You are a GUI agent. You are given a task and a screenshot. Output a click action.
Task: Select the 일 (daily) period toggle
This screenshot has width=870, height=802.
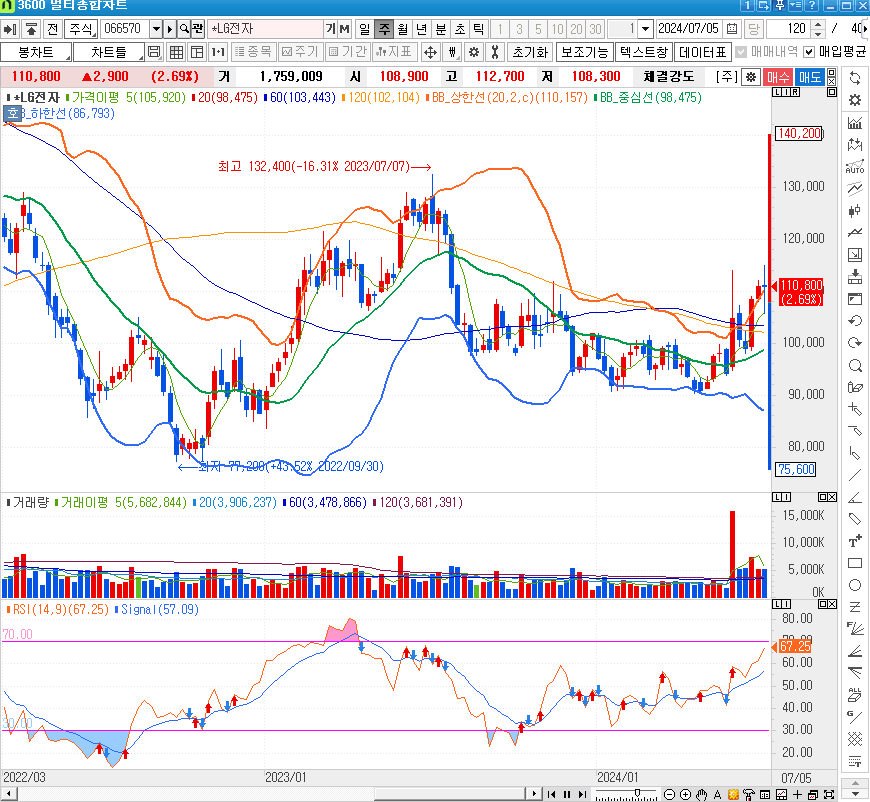[x=365, y=28]
